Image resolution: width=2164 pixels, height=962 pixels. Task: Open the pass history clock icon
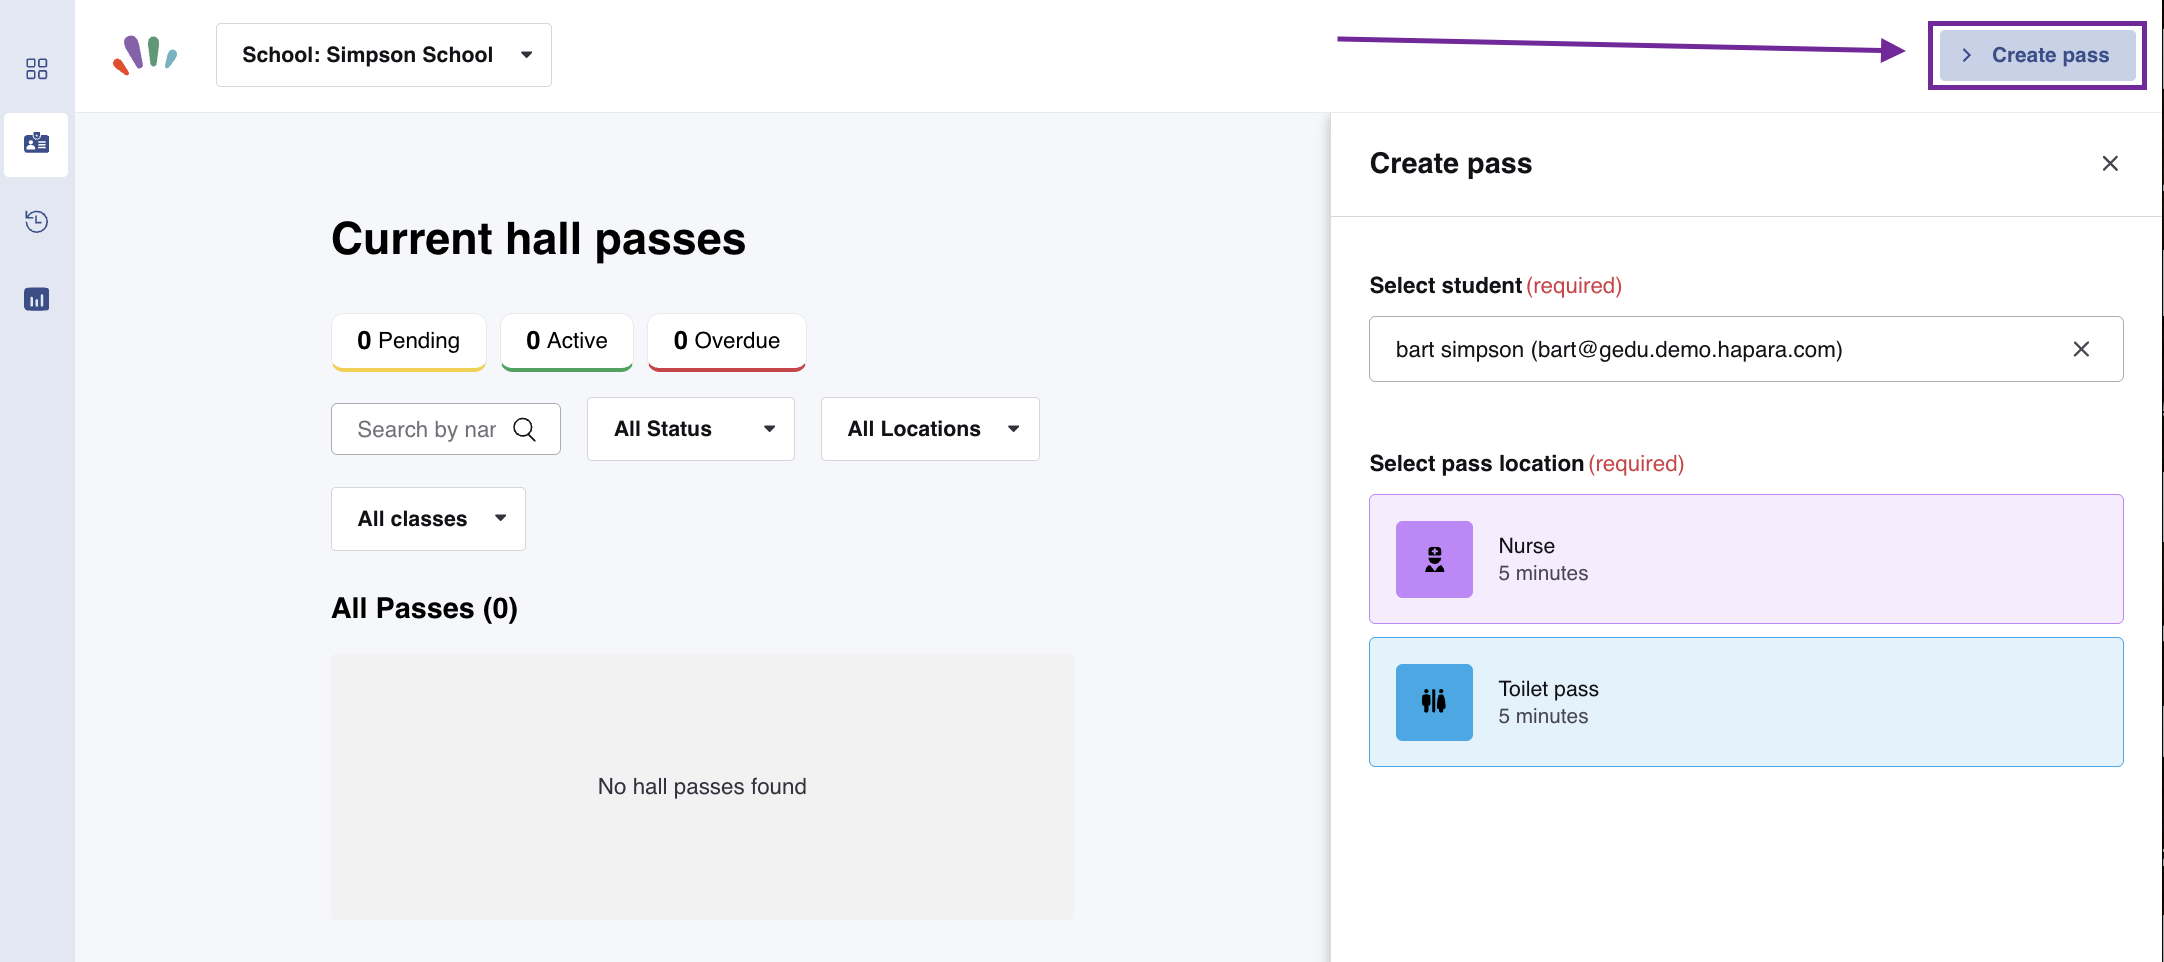pos(37,221)
